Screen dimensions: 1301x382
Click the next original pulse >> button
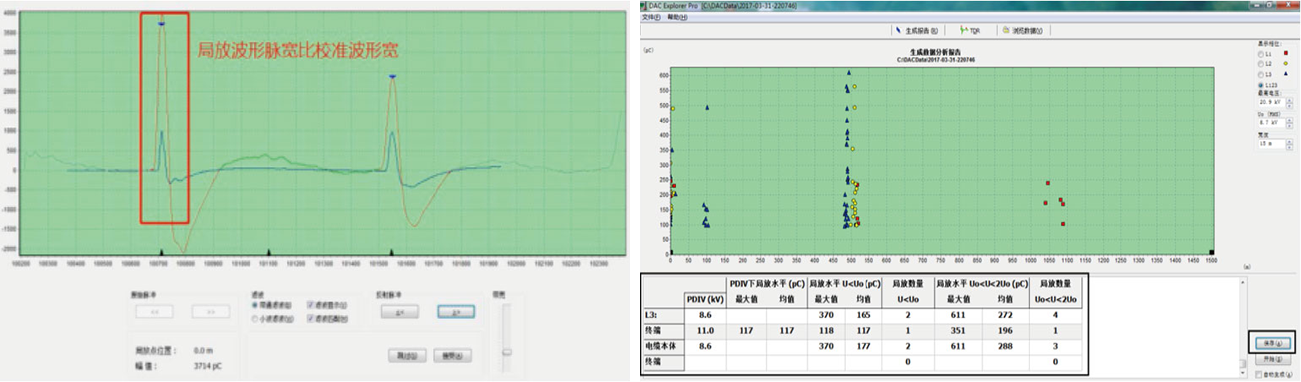[x=210, y=312]
